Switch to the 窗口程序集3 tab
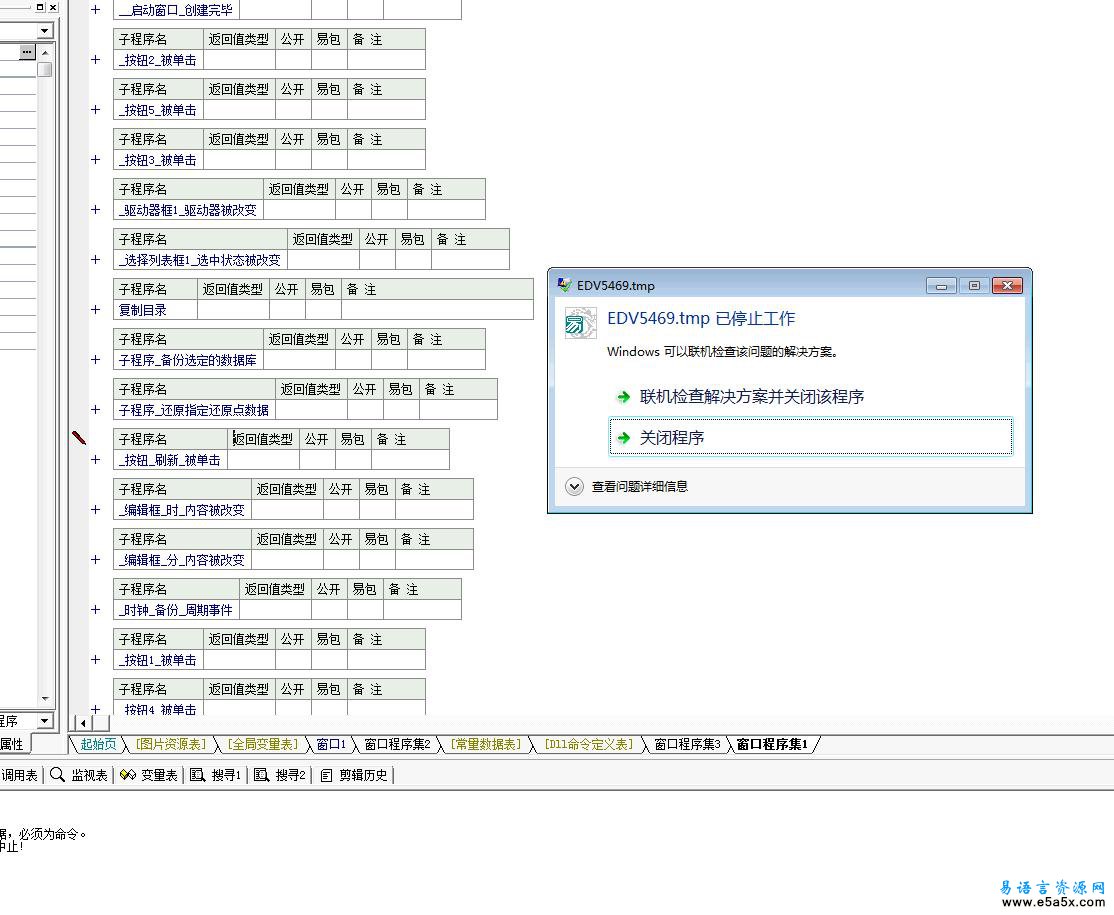The width and height of the screenshot is (1114, 915). [x=687, y=744]
